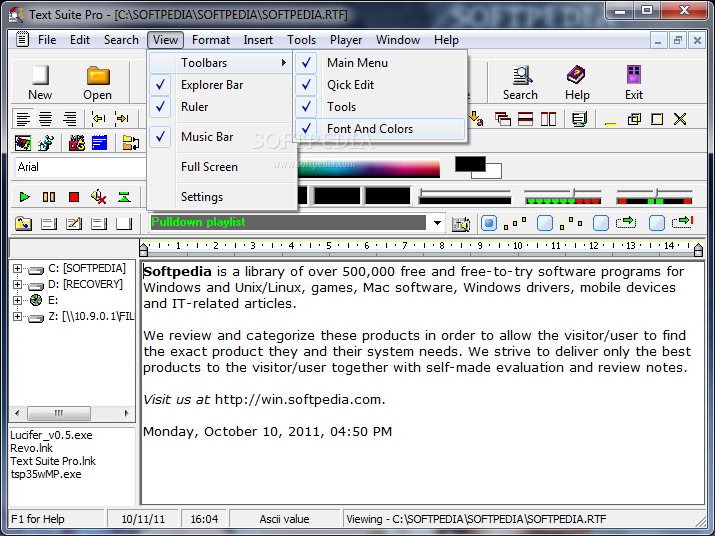
Task: Expand the C: [SOFTPEDIA] drive node
Action: pos(17,268)
